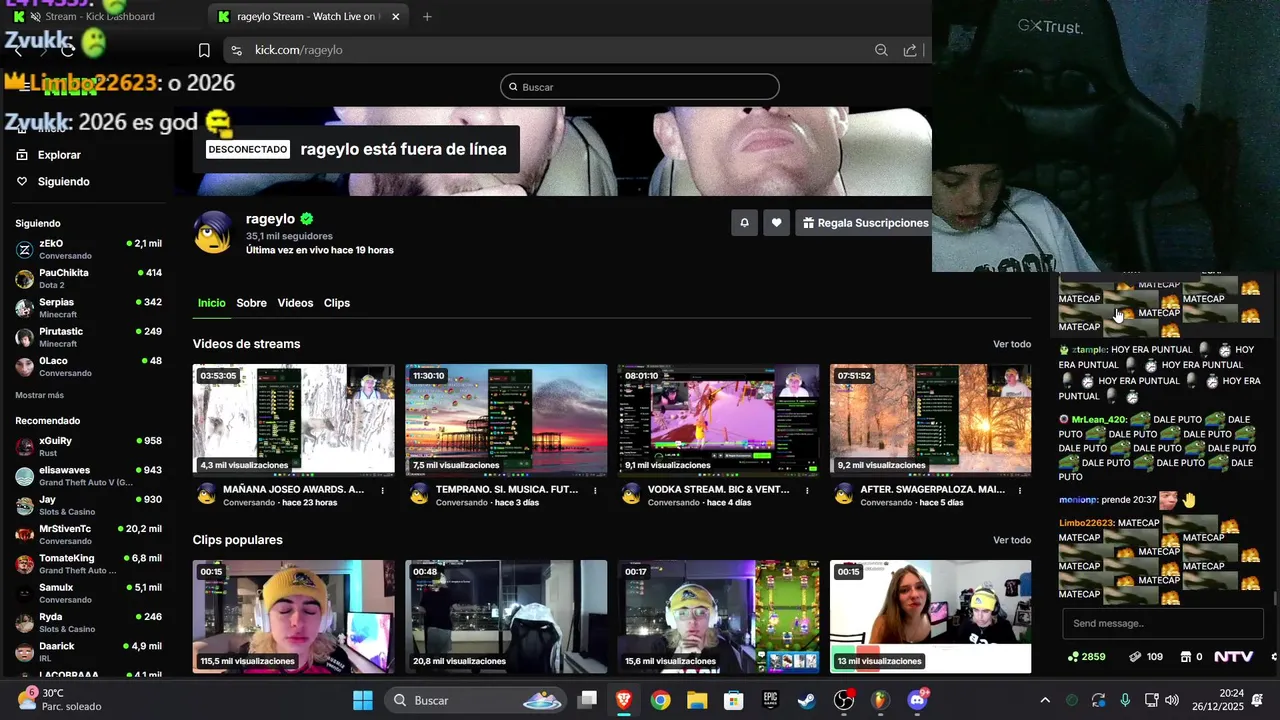Open Epic Games launcher from taskbar
Viewport: 1280px width, 720px height.
770,700
